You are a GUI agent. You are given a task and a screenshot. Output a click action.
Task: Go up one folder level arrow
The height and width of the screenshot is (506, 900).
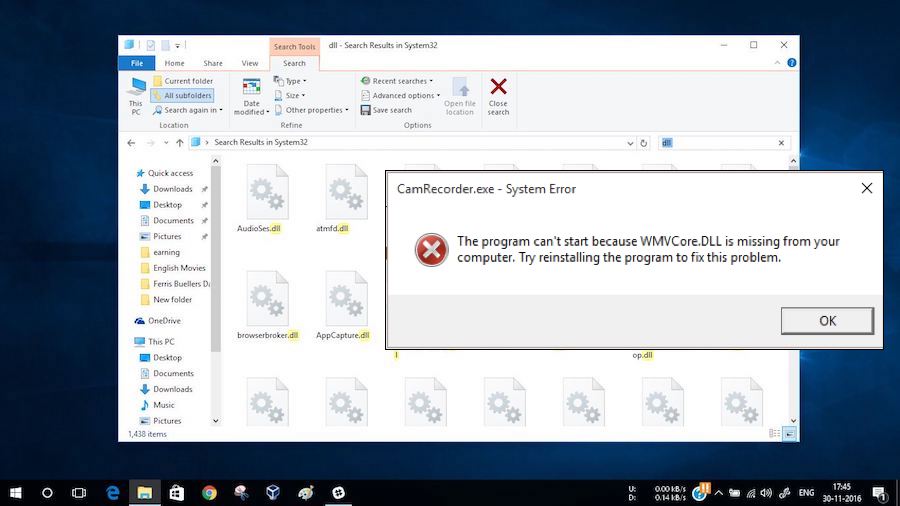coord(180,142)
